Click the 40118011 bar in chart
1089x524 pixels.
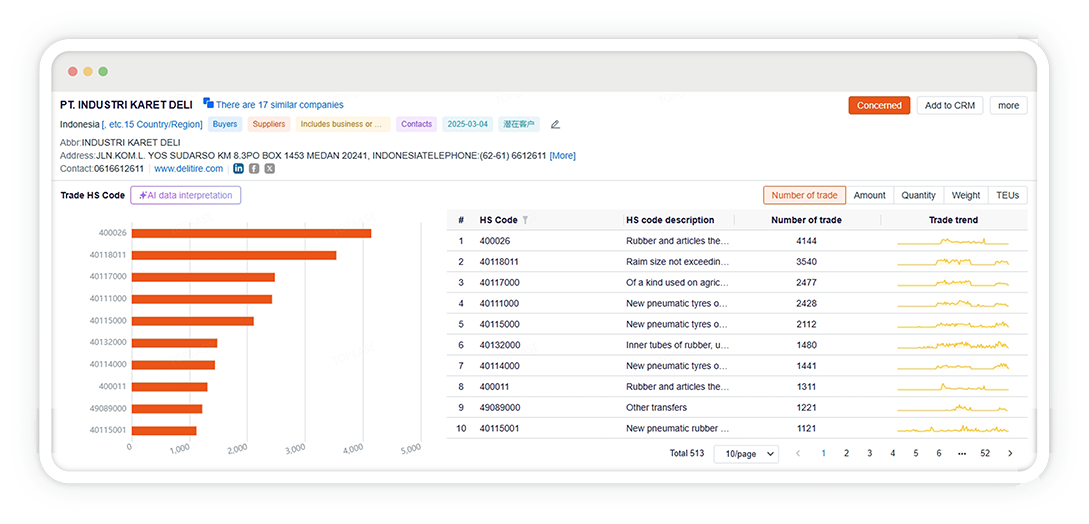[x=234, y=255]
